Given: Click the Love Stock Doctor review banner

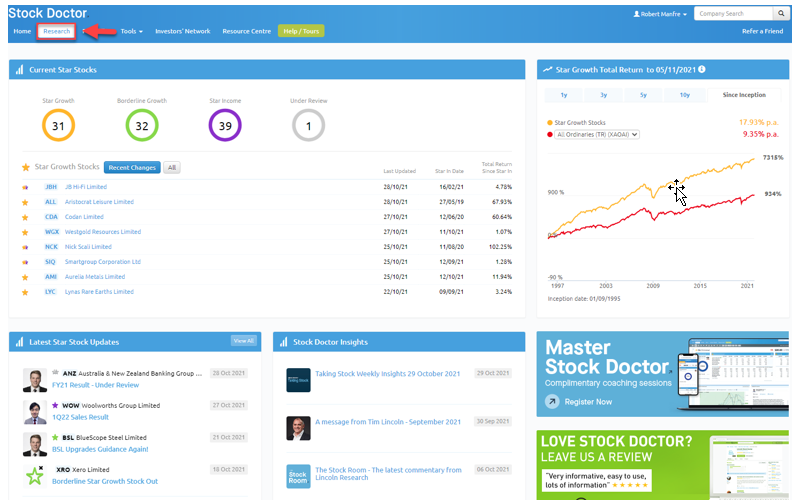Looking at the screenshot, I should pyautogui.click(x=662, y=465).
